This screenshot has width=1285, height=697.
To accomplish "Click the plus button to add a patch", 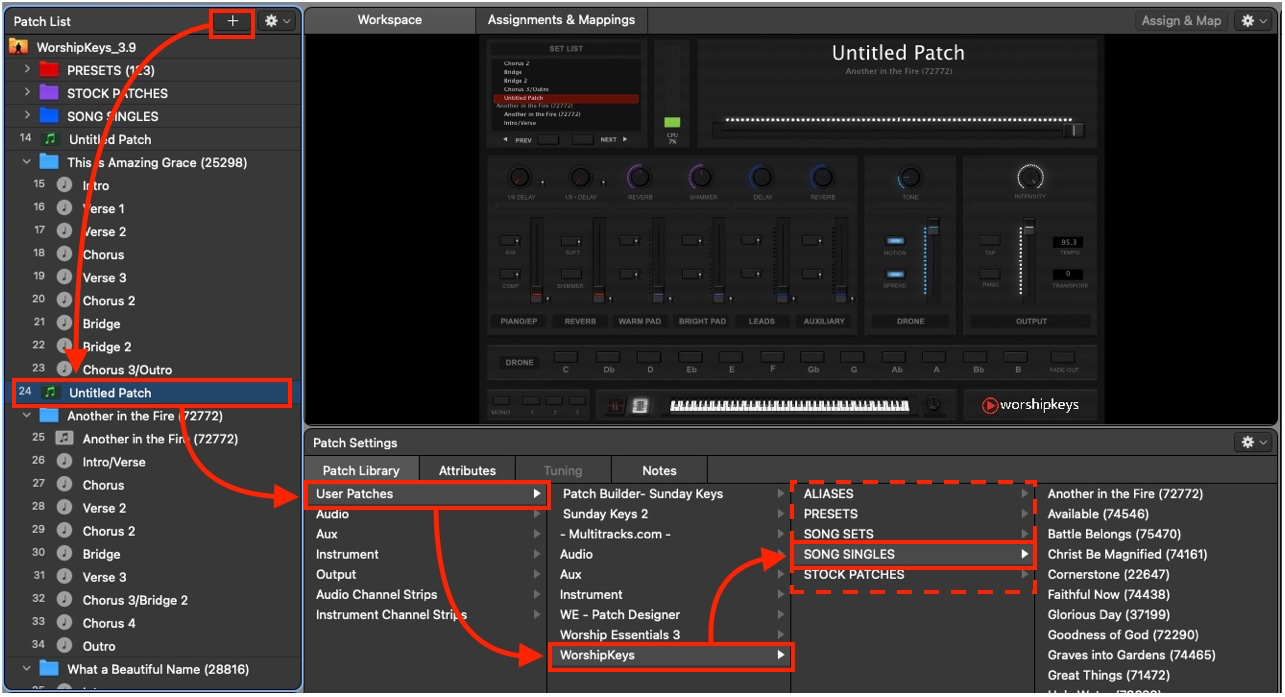I will click(233, 21).
